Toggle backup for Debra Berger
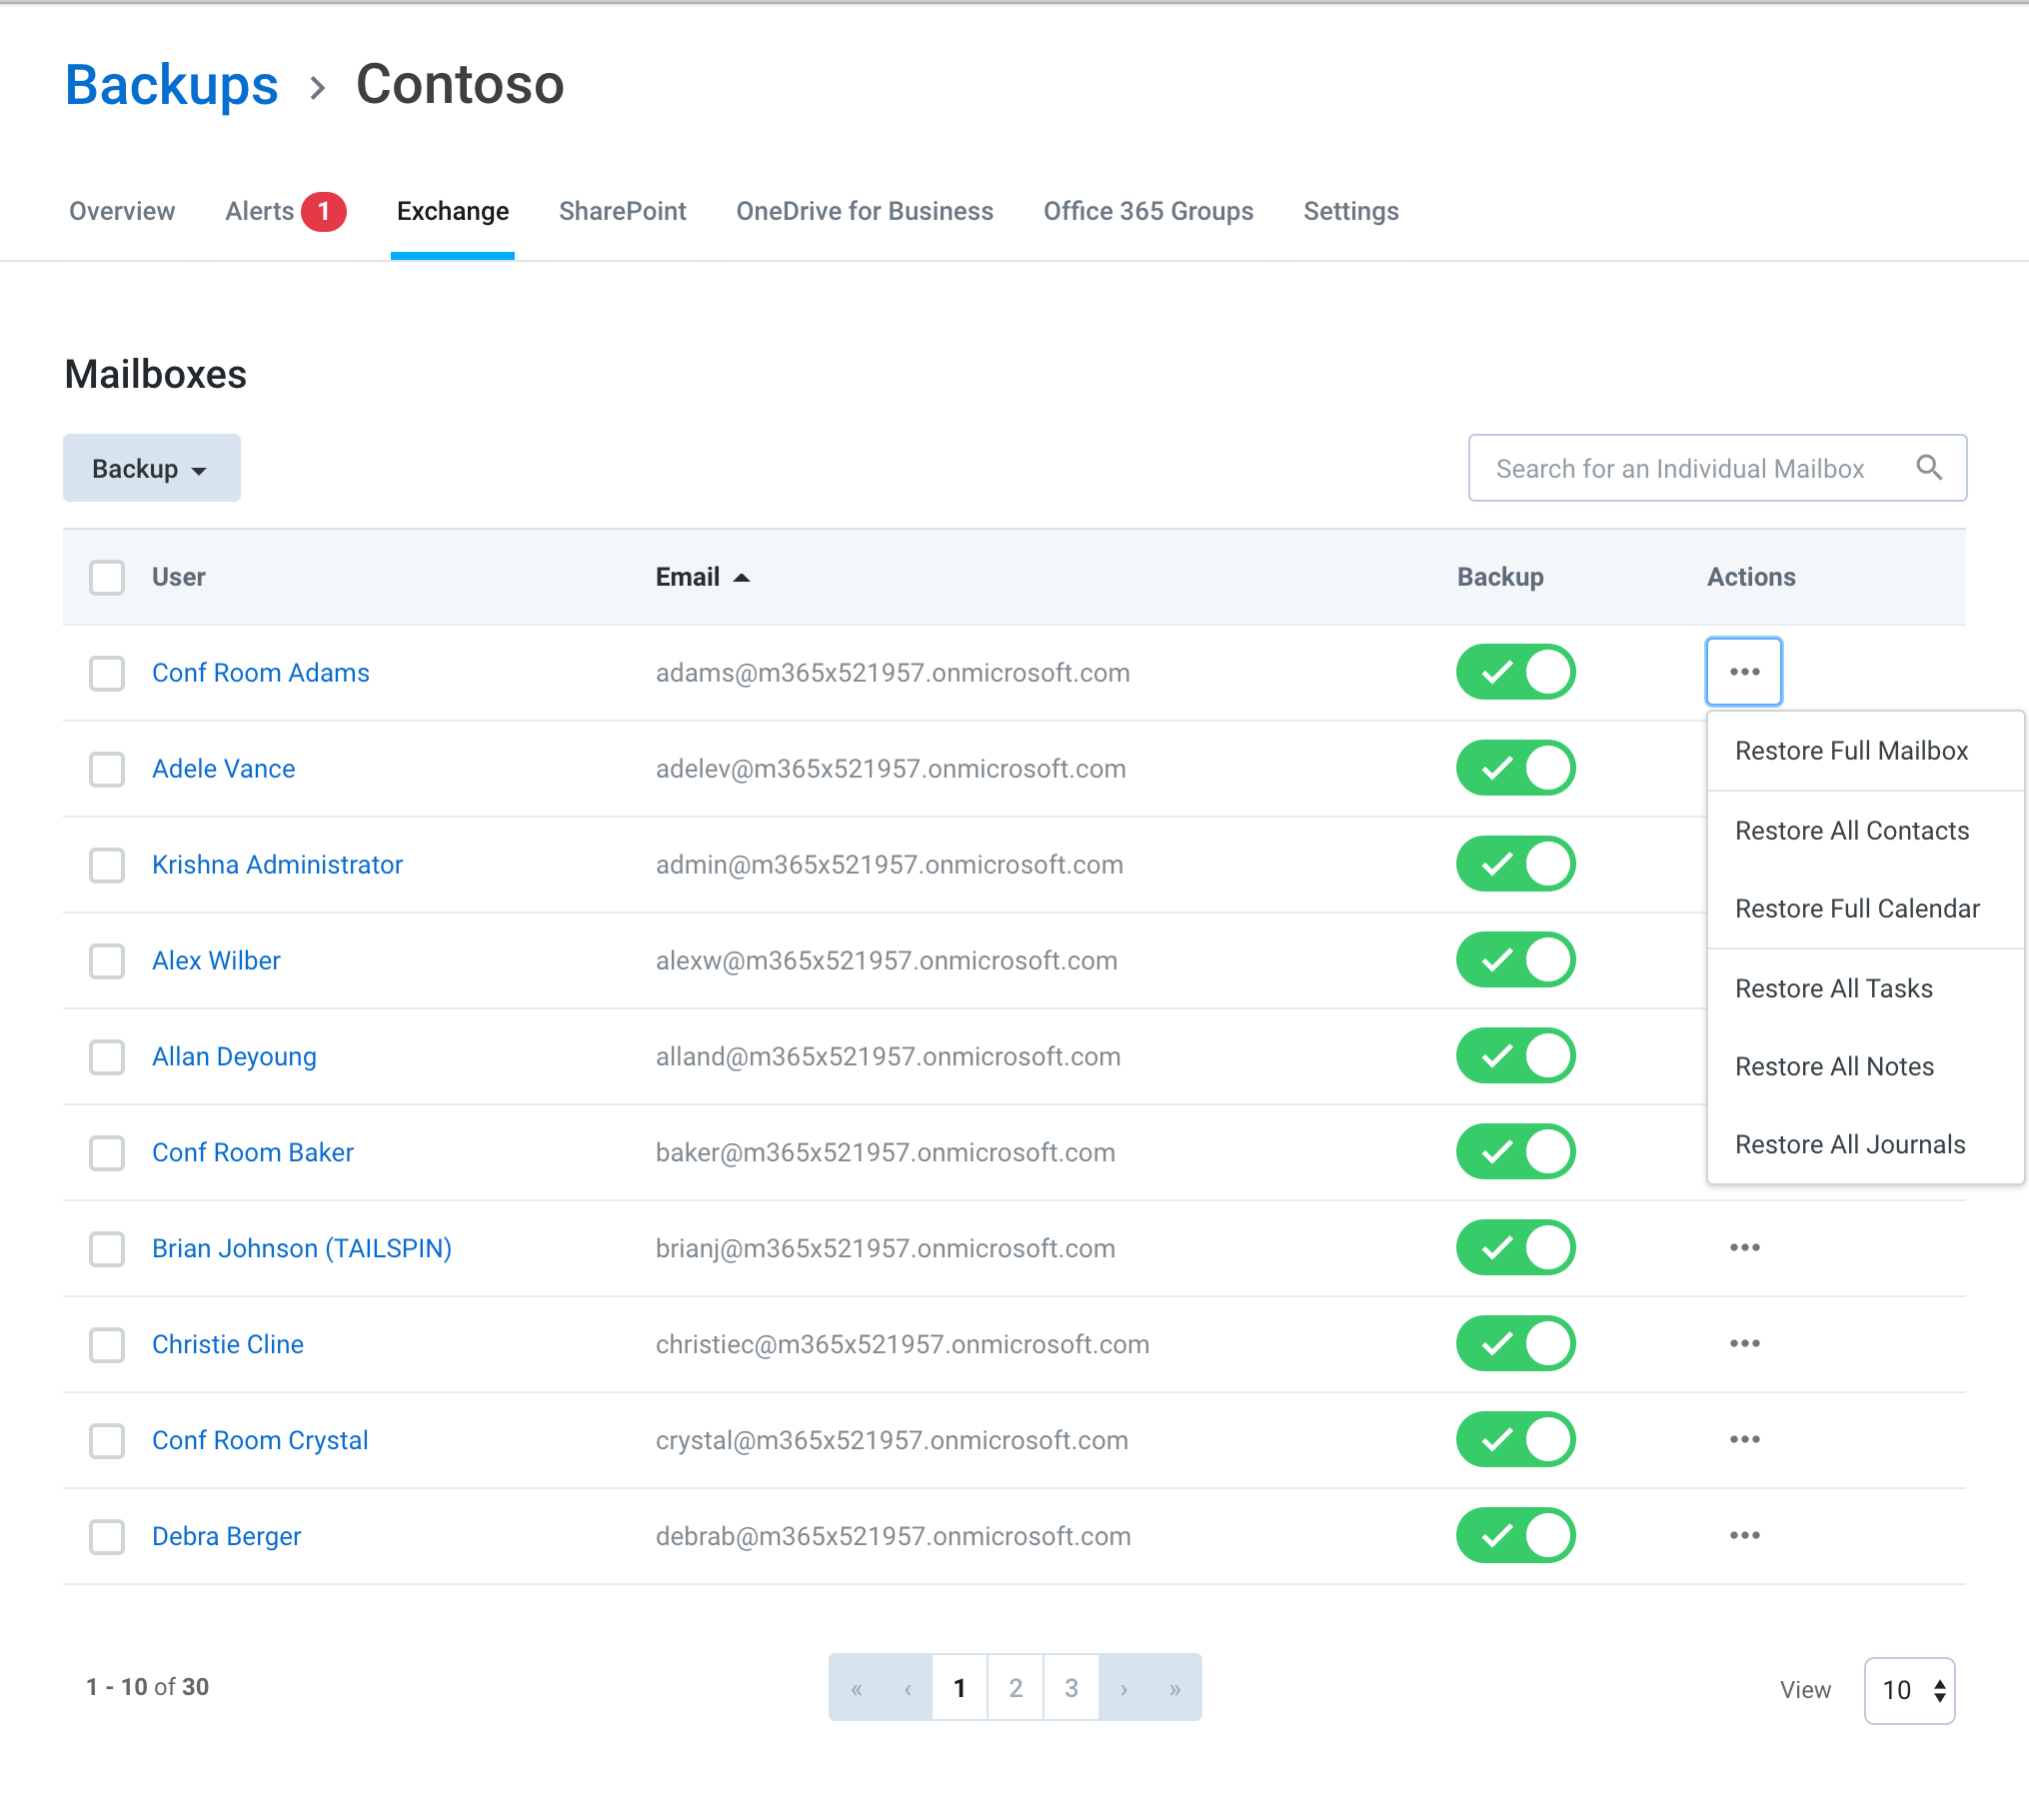 [1515, 1535]
